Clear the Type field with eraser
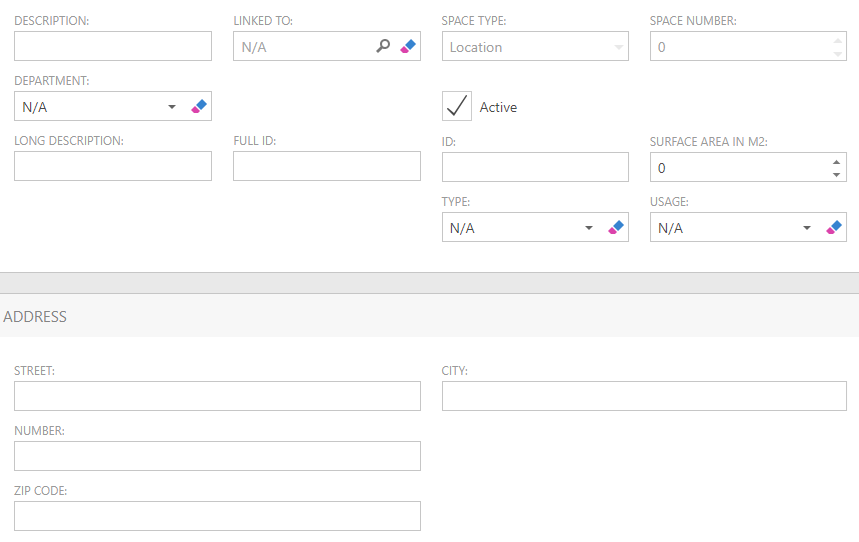Screen dimensions: 859x542 coord(616,227)
